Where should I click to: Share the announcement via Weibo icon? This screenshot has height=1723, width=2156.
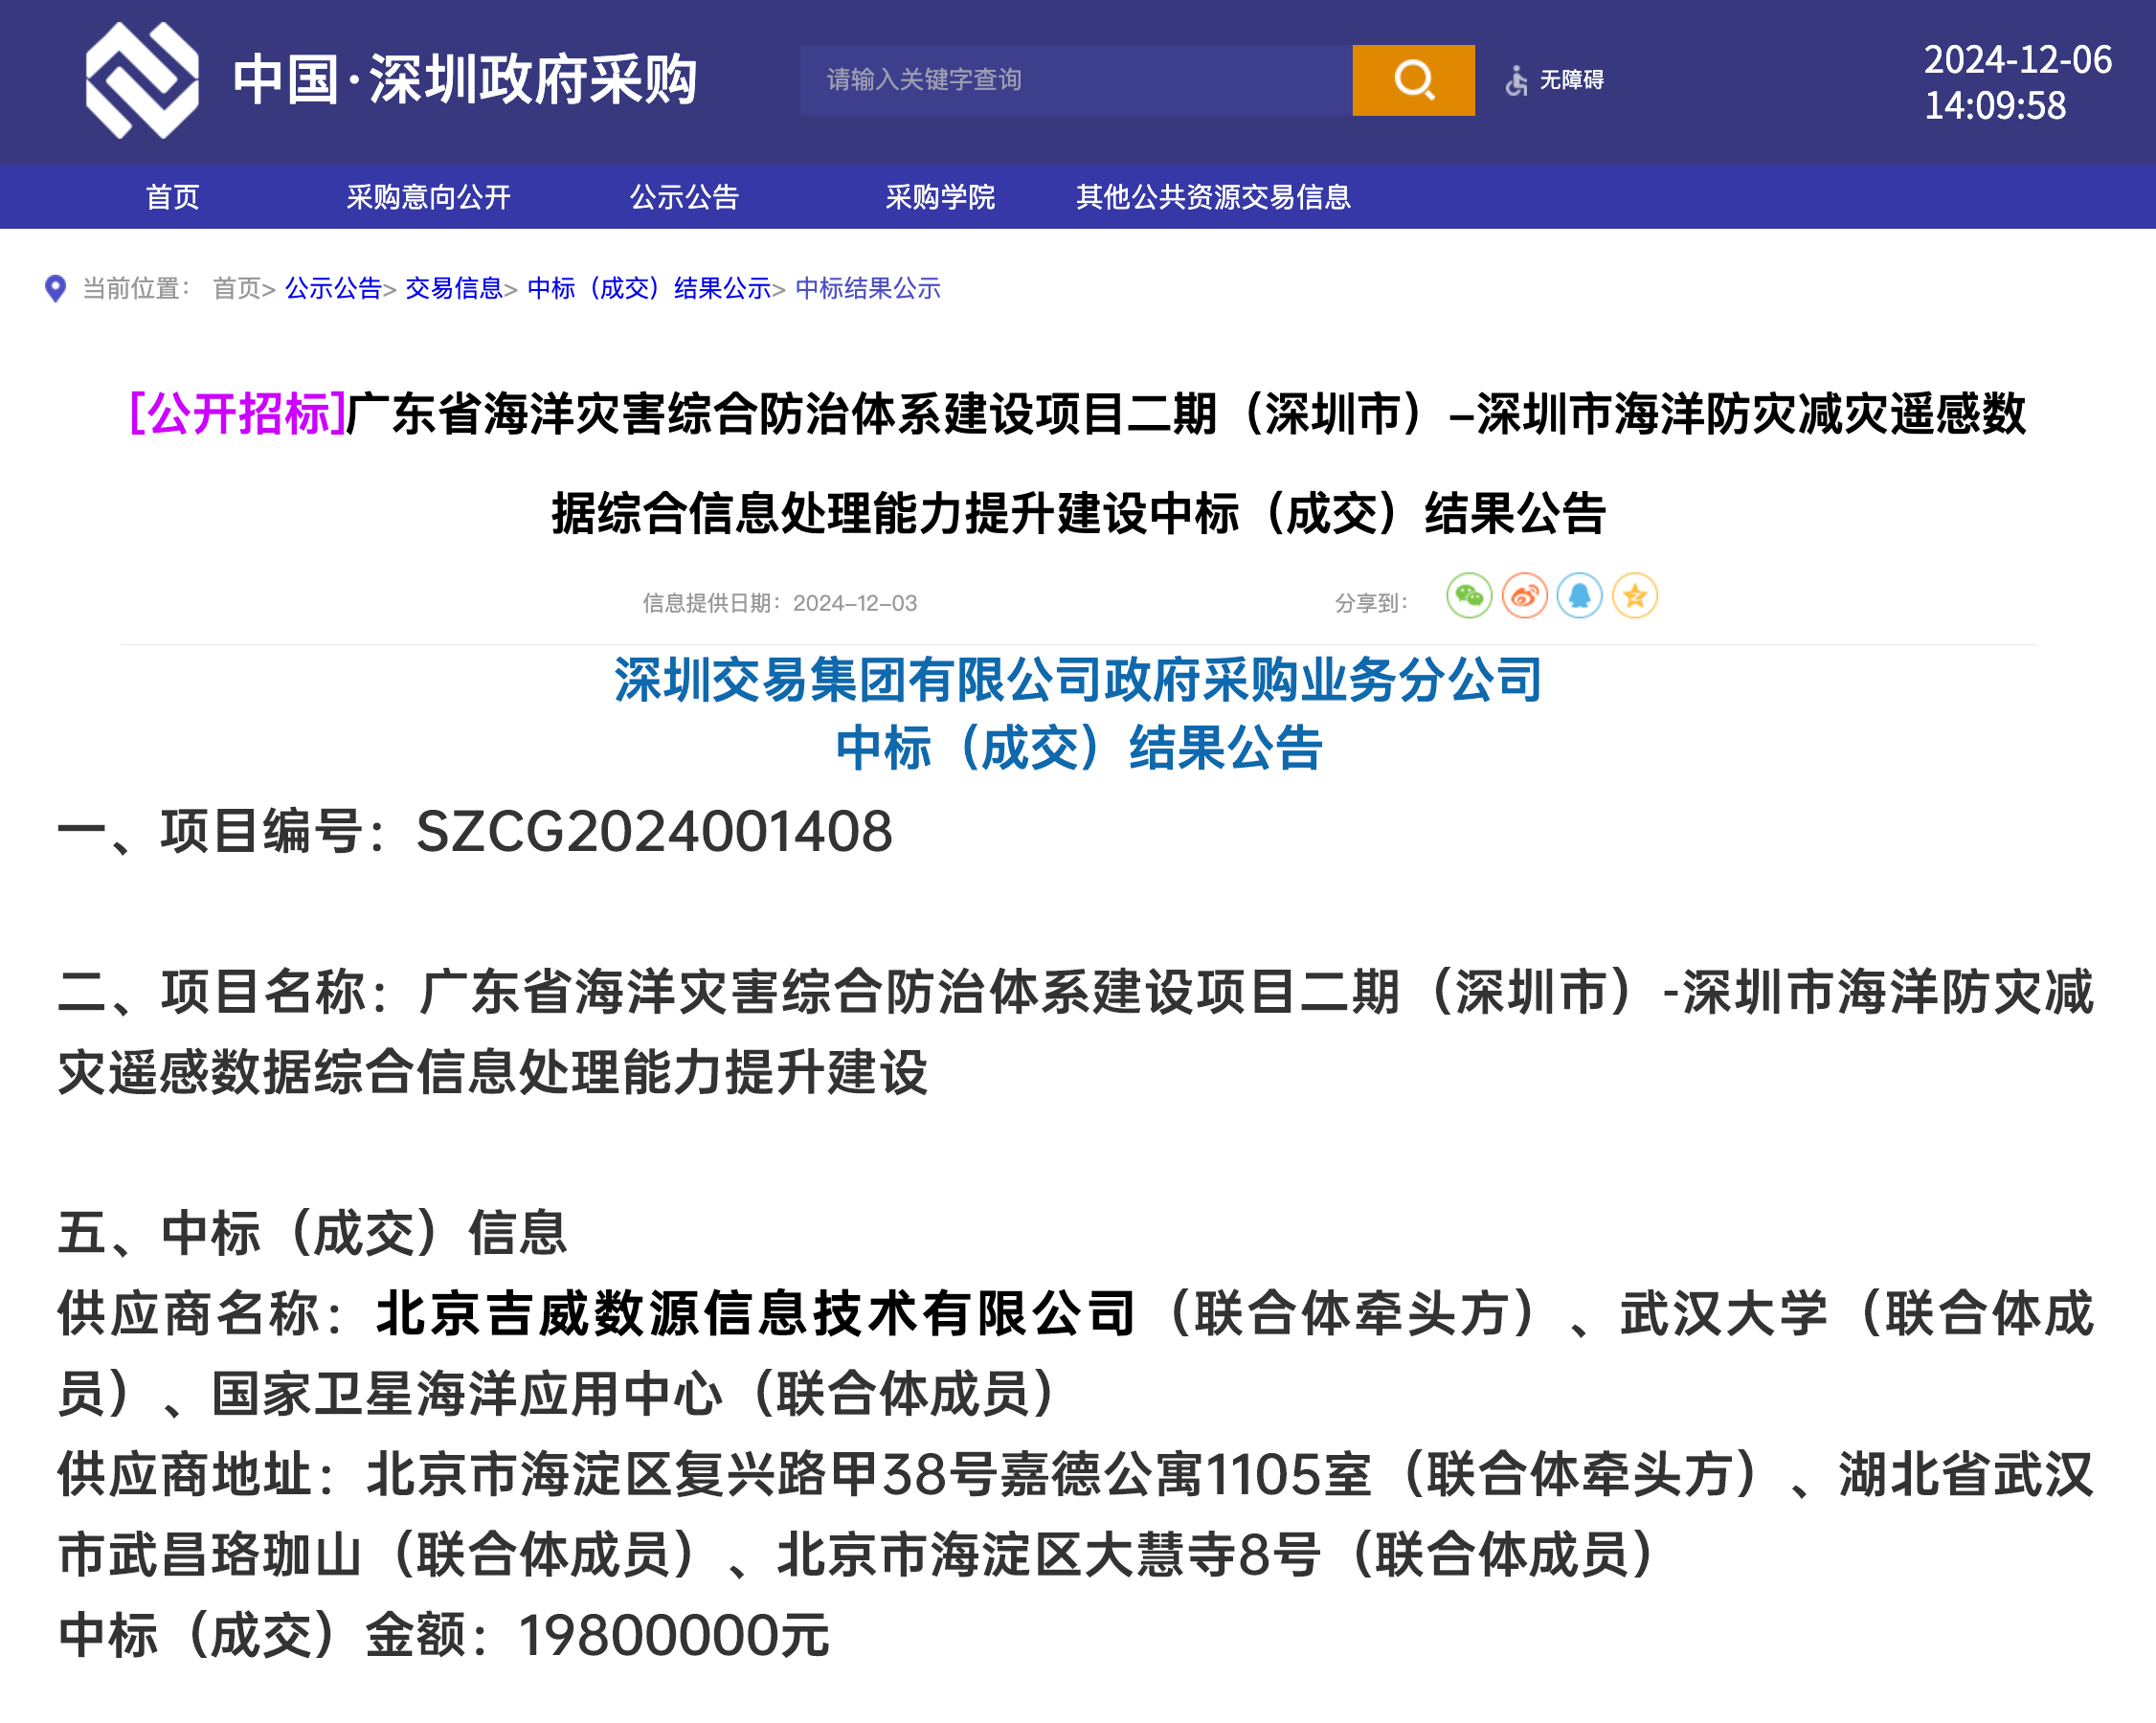click(x=1524, y=597)
